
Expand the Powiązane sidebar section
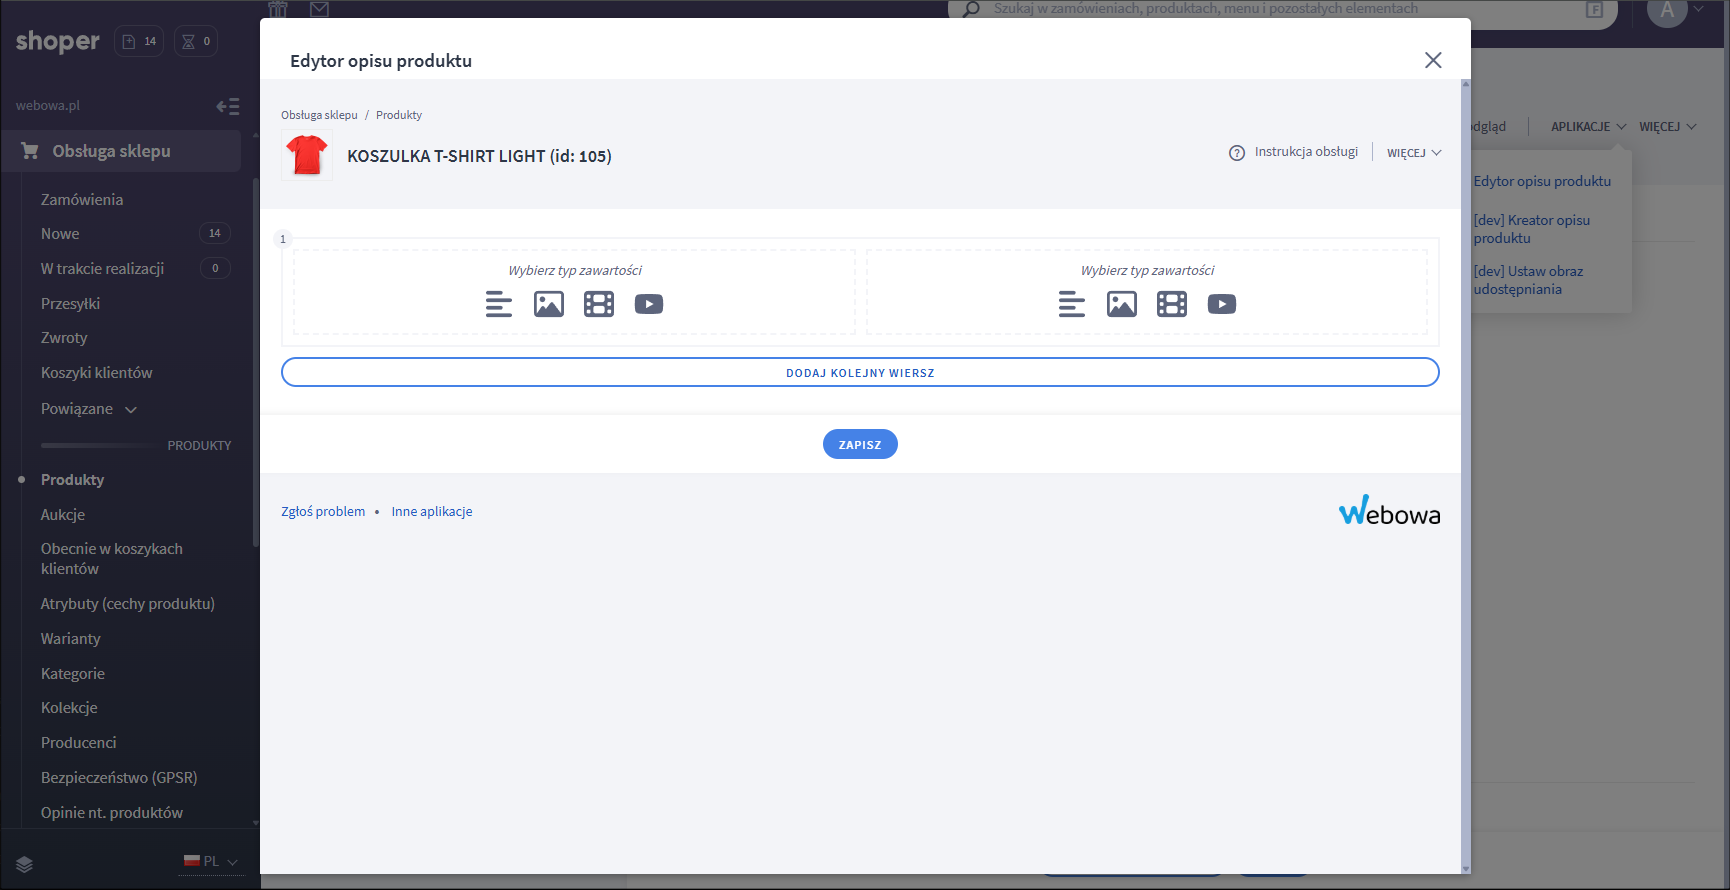click(88, 409)
